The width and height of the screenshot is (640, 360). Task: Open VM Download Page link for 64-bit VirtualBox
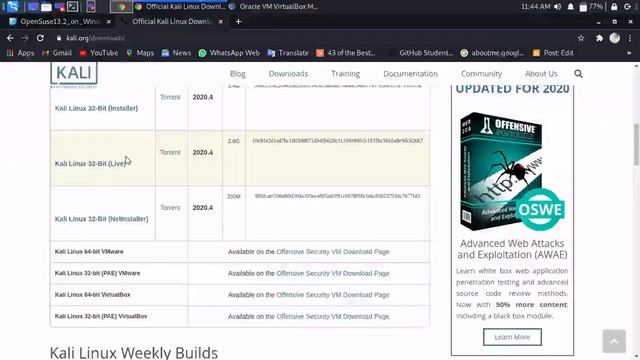point(333,295)
